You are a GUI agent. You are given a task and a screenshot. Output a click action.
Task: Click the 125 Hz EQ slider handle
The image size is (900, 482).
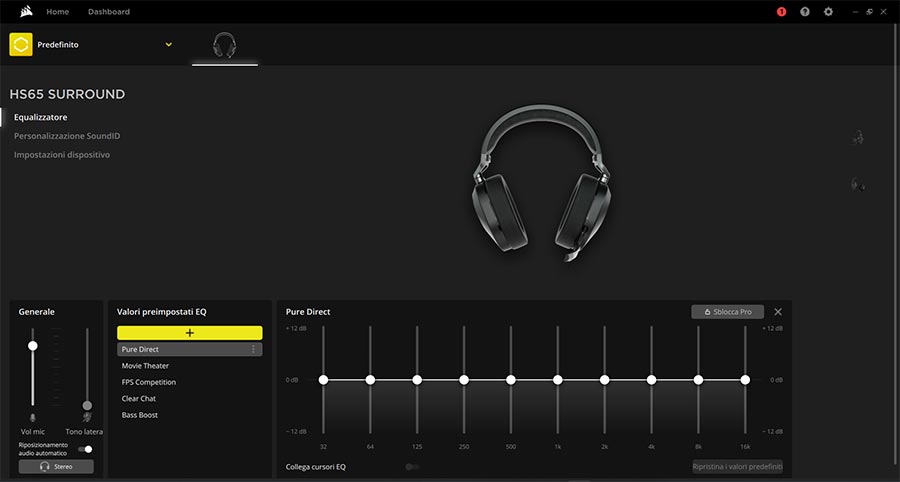coord(417,380)
